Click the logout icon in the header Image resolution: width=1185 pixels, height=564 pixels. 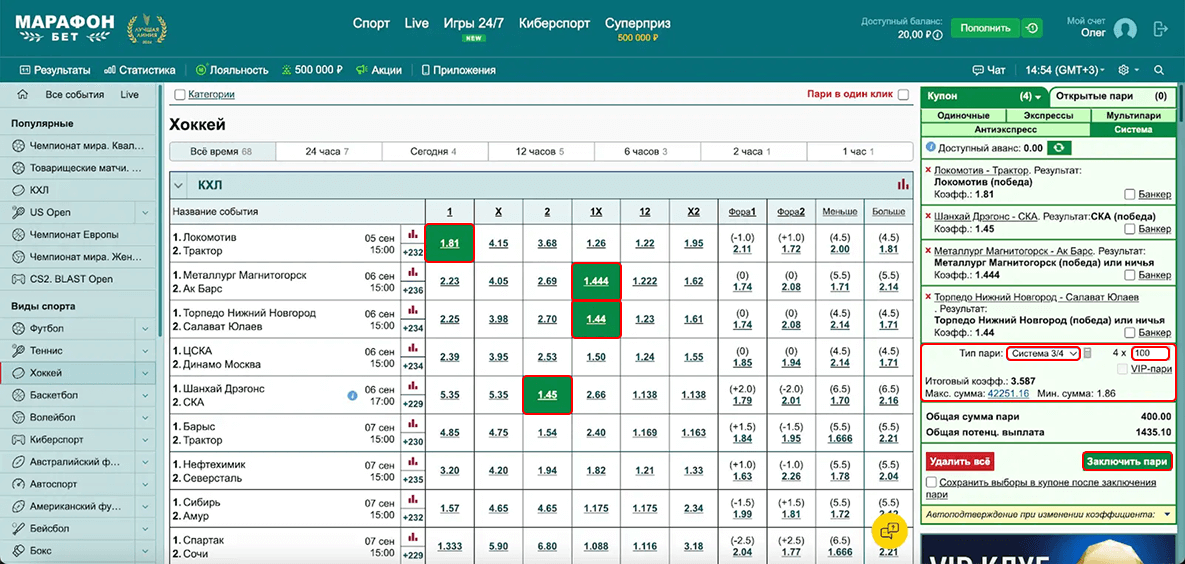pos(1160,29)
